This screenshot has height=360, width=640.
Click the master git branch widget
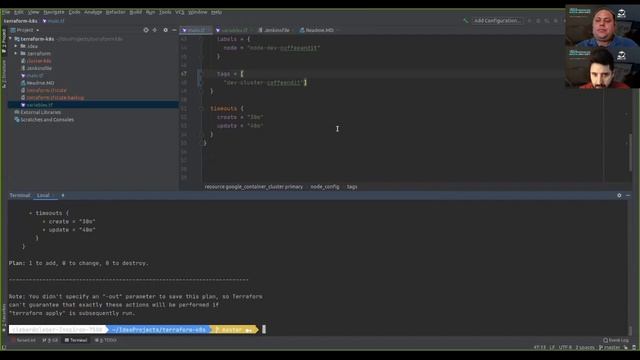[x=609, y=347]
